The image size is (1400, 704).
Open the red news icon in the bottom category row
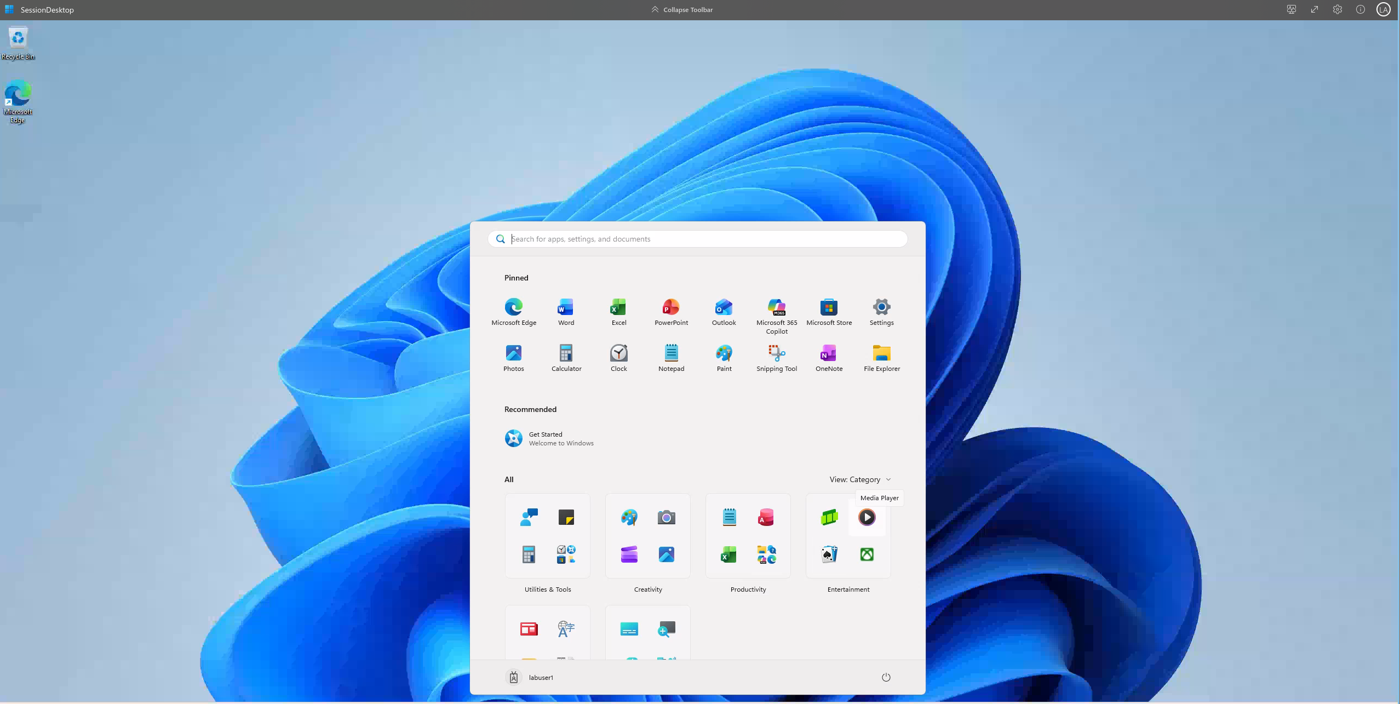coord(529,629)
